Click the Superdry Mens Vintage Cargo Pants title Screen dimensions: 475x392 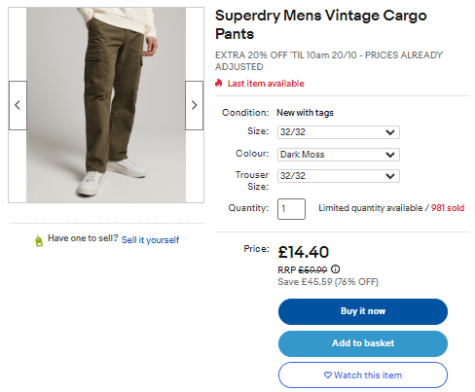pyautogui.click(x=321, y=25)
